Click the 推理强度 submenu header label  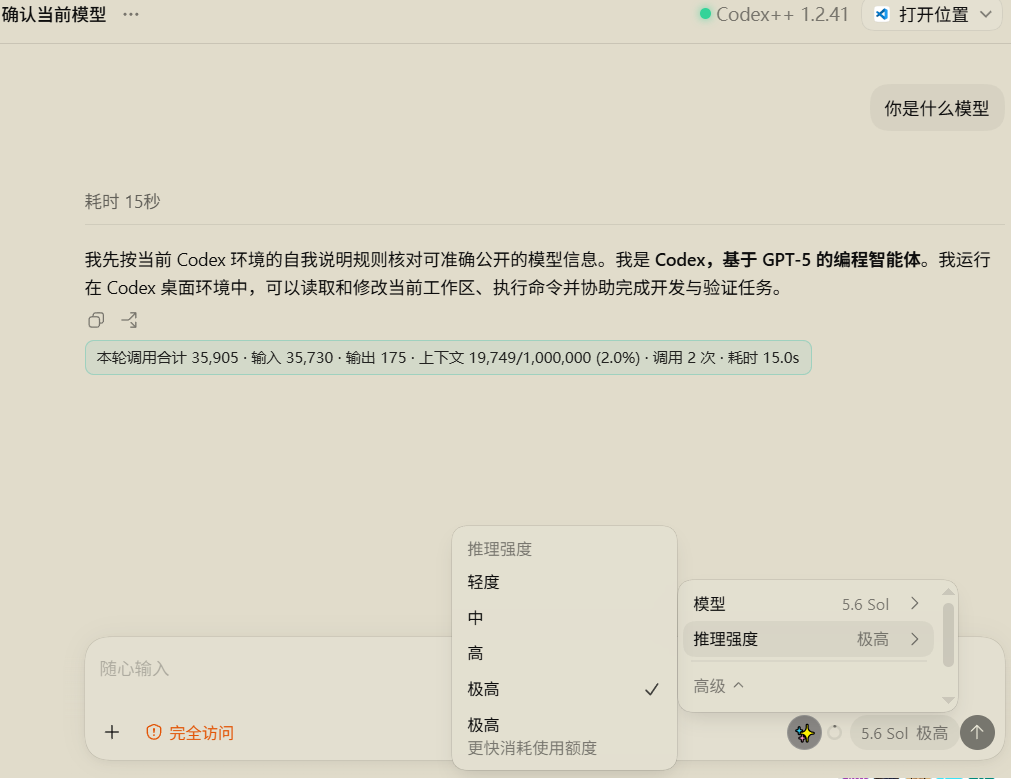click(500, 549)
